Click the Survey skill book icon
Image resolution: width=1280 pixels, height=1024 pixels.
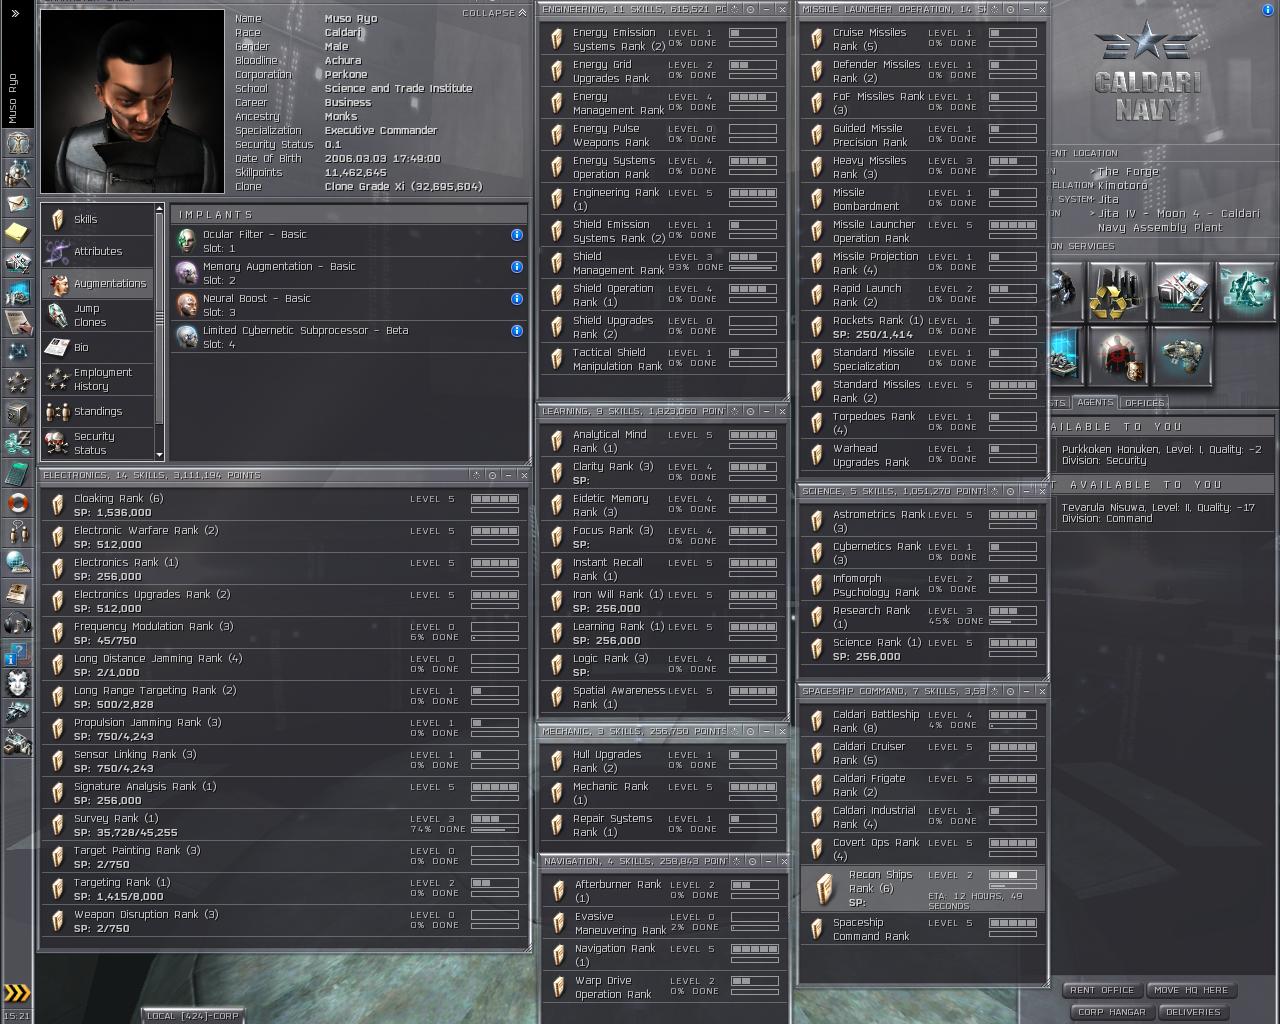click(x=58, y=825)
